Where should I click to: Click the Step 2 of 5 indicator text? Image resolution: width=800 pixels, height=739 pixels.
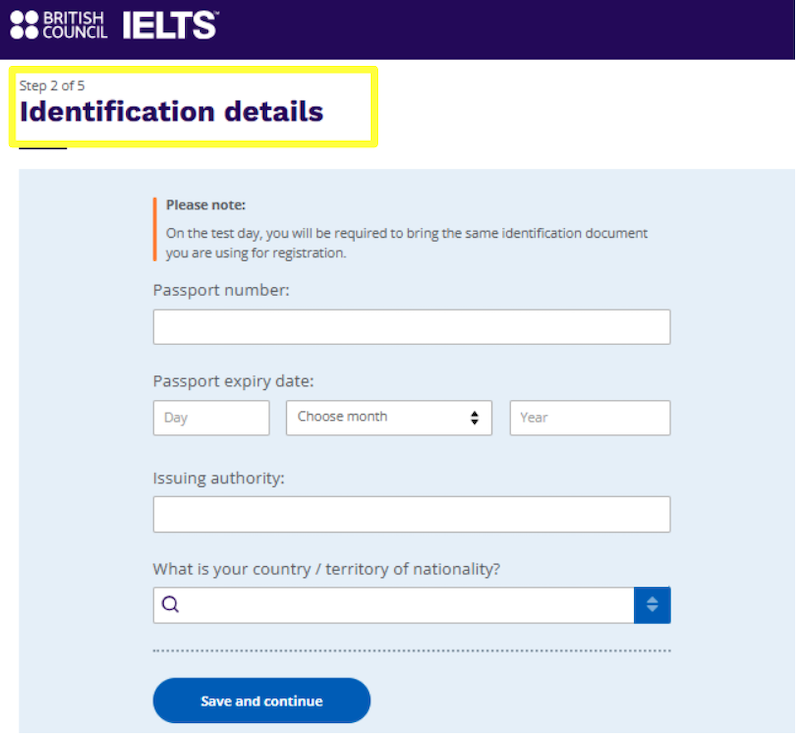coord(52,85)
